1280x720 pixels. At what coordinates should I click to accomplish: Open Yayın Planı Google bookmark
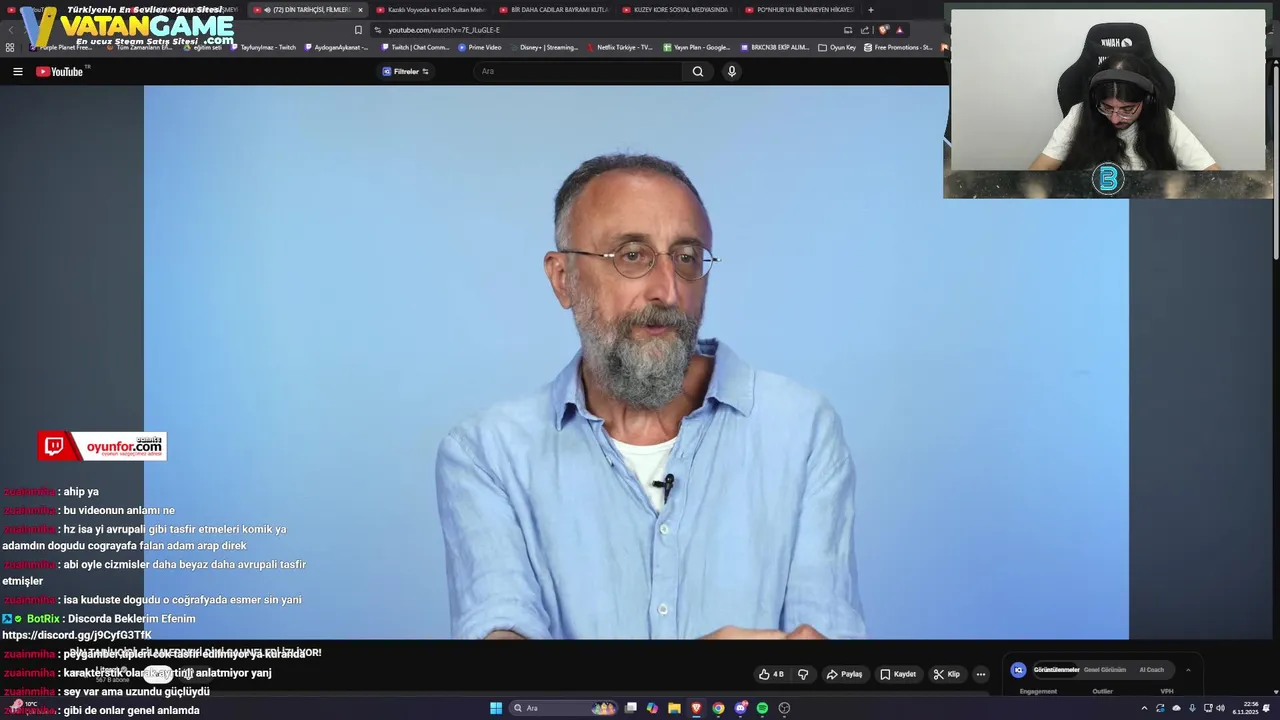(x=697, y=47)
